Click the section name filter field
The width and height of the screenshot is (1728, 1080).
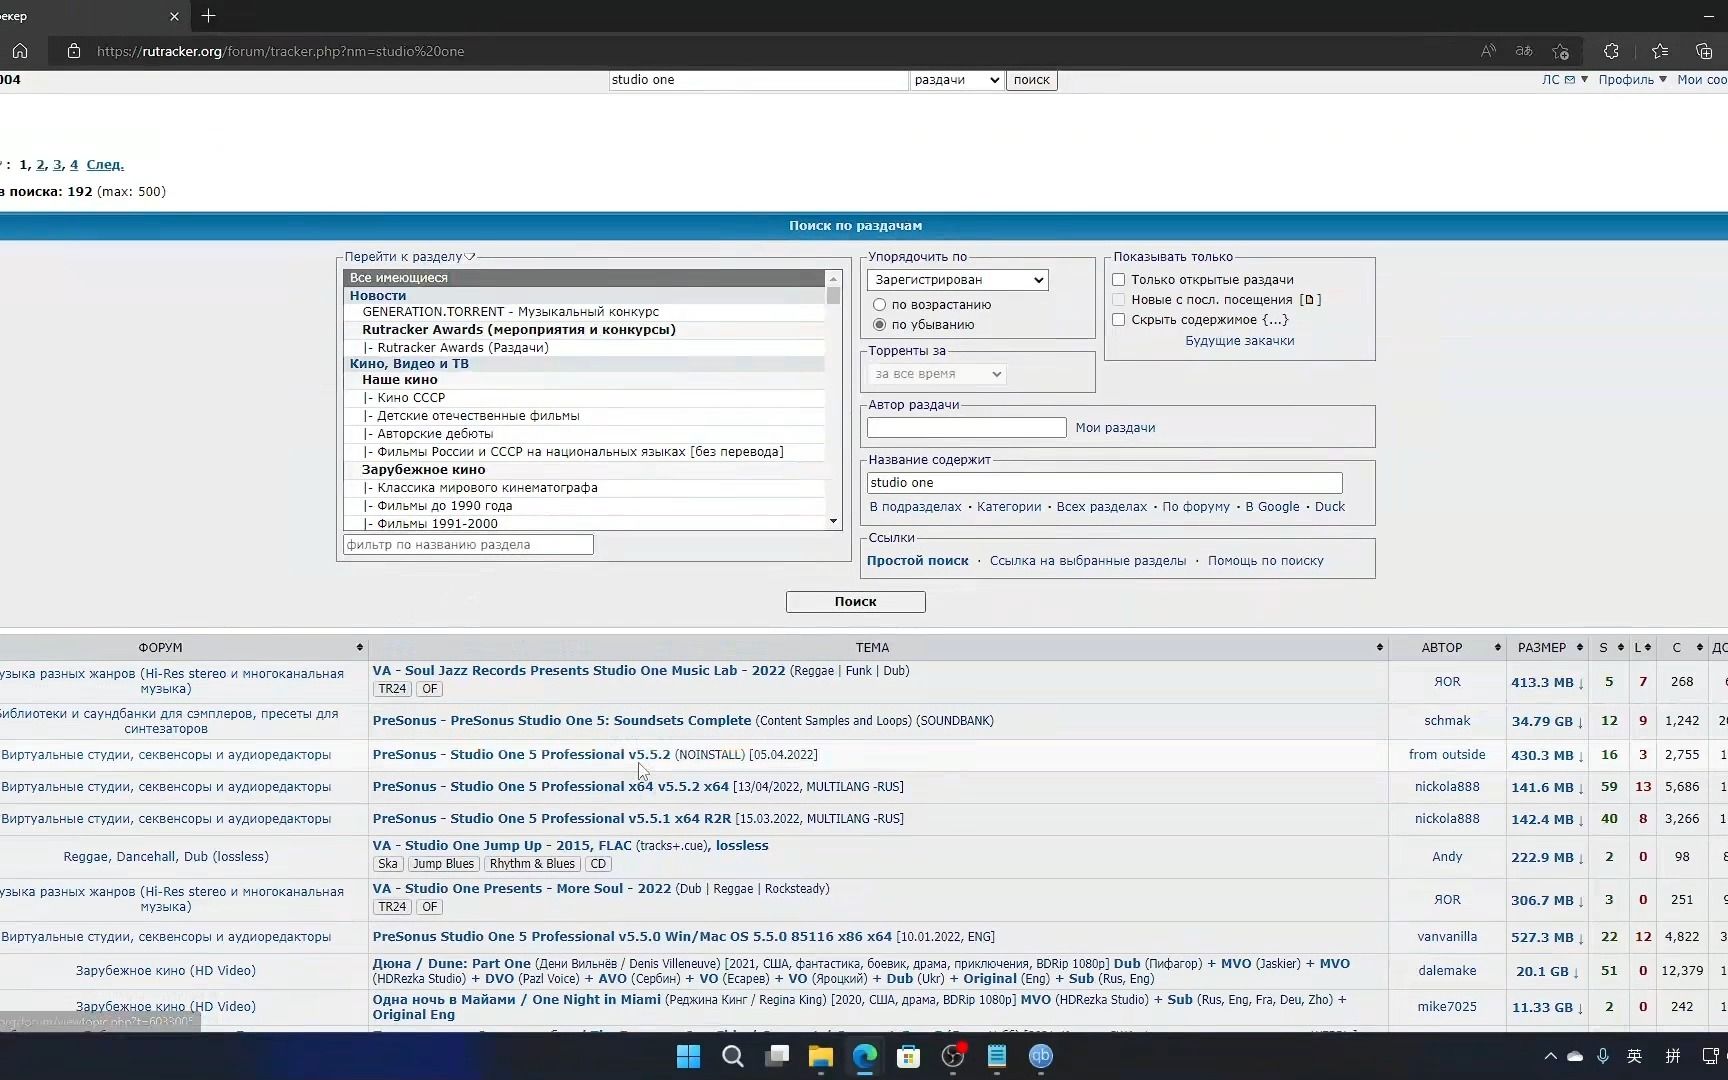[x=468, y=545]
